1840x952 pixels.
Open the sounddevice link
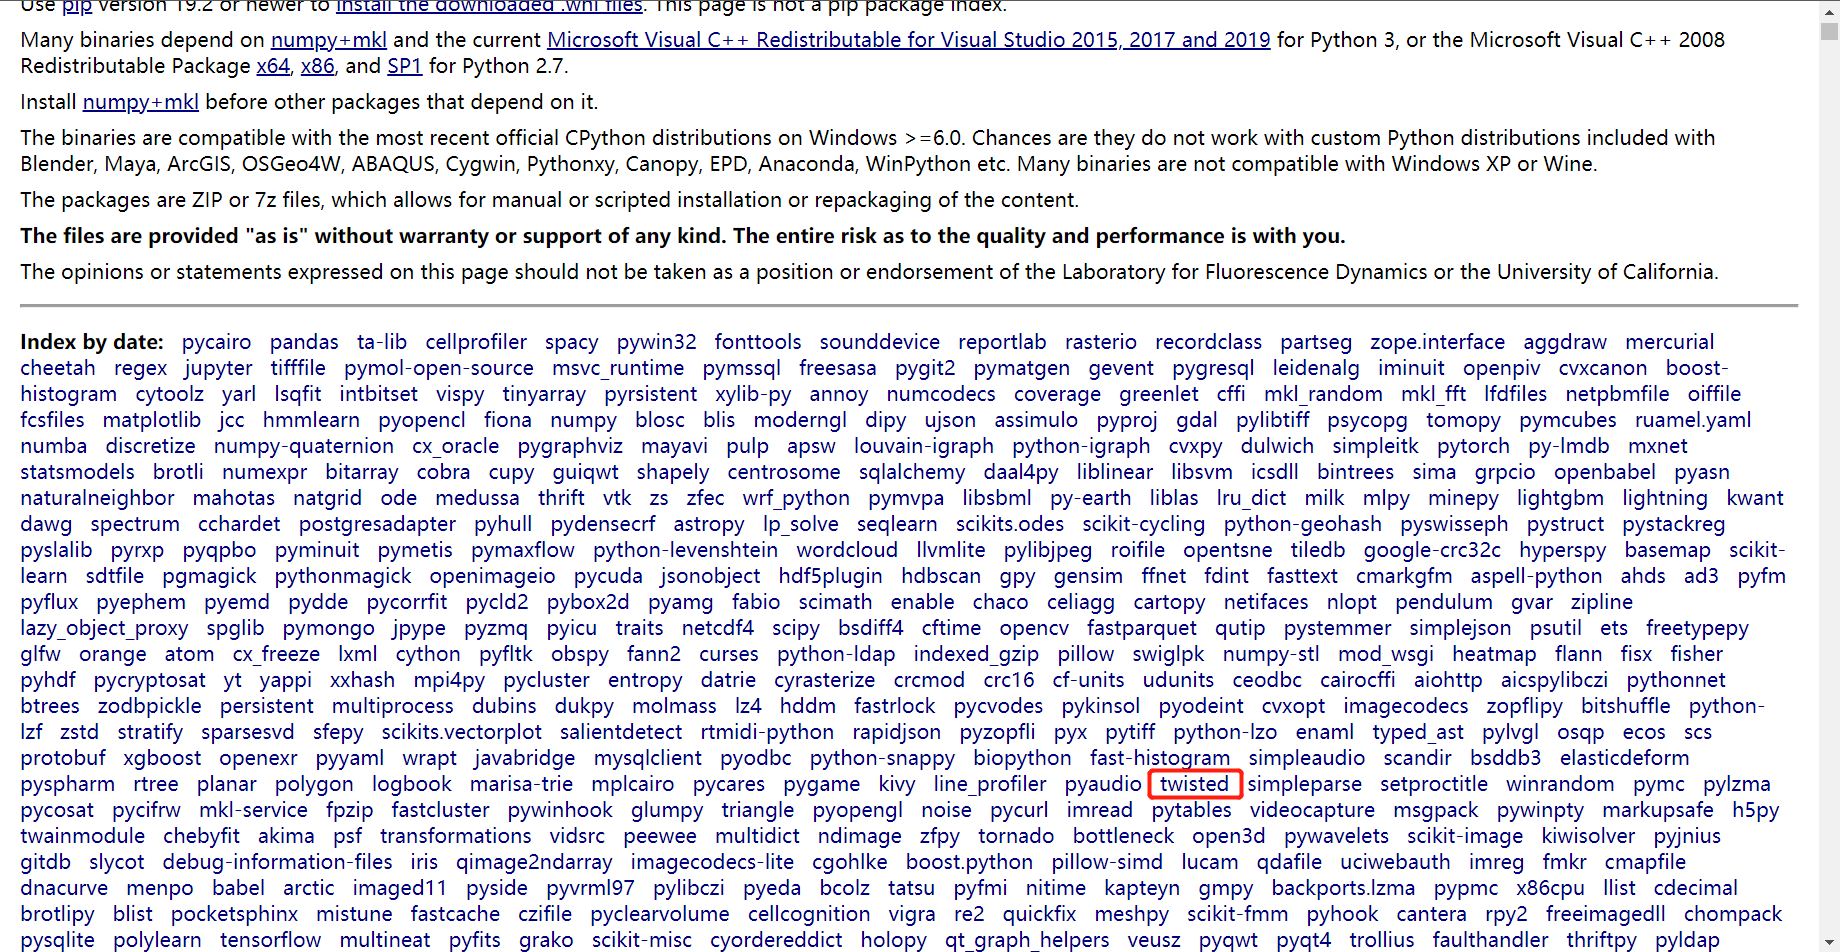pyautogui.click(x=880, y=342)
